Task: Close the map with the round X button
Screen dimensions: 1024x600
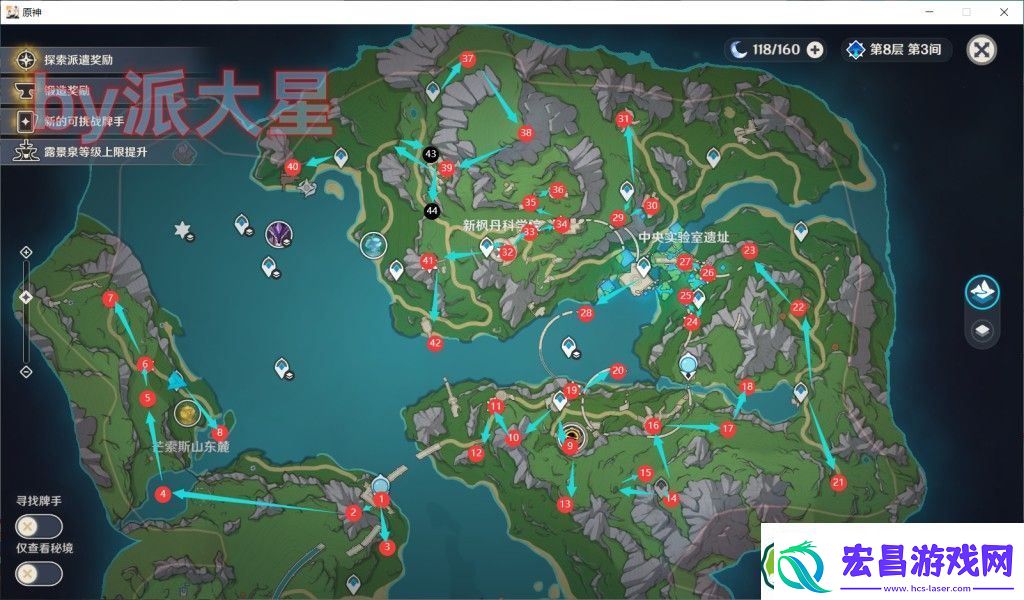Action: pos(982,50)
